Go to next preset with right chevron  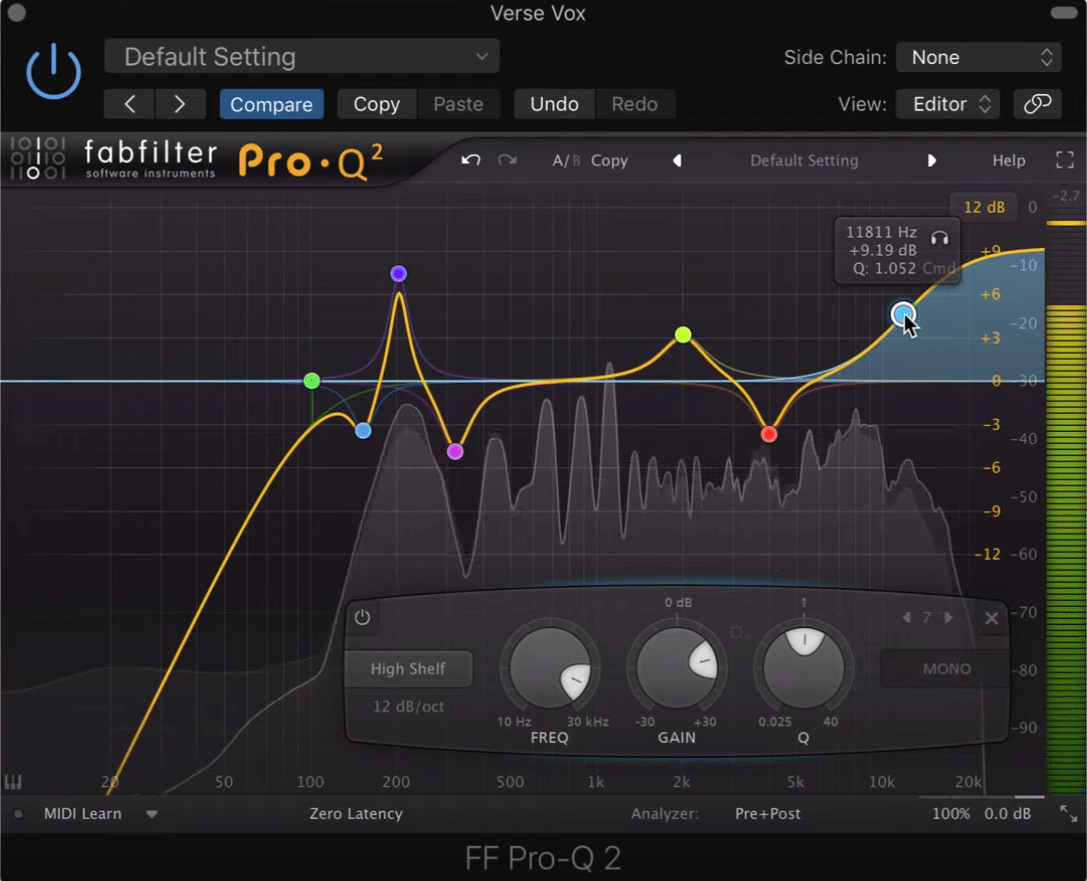[180, 104]
